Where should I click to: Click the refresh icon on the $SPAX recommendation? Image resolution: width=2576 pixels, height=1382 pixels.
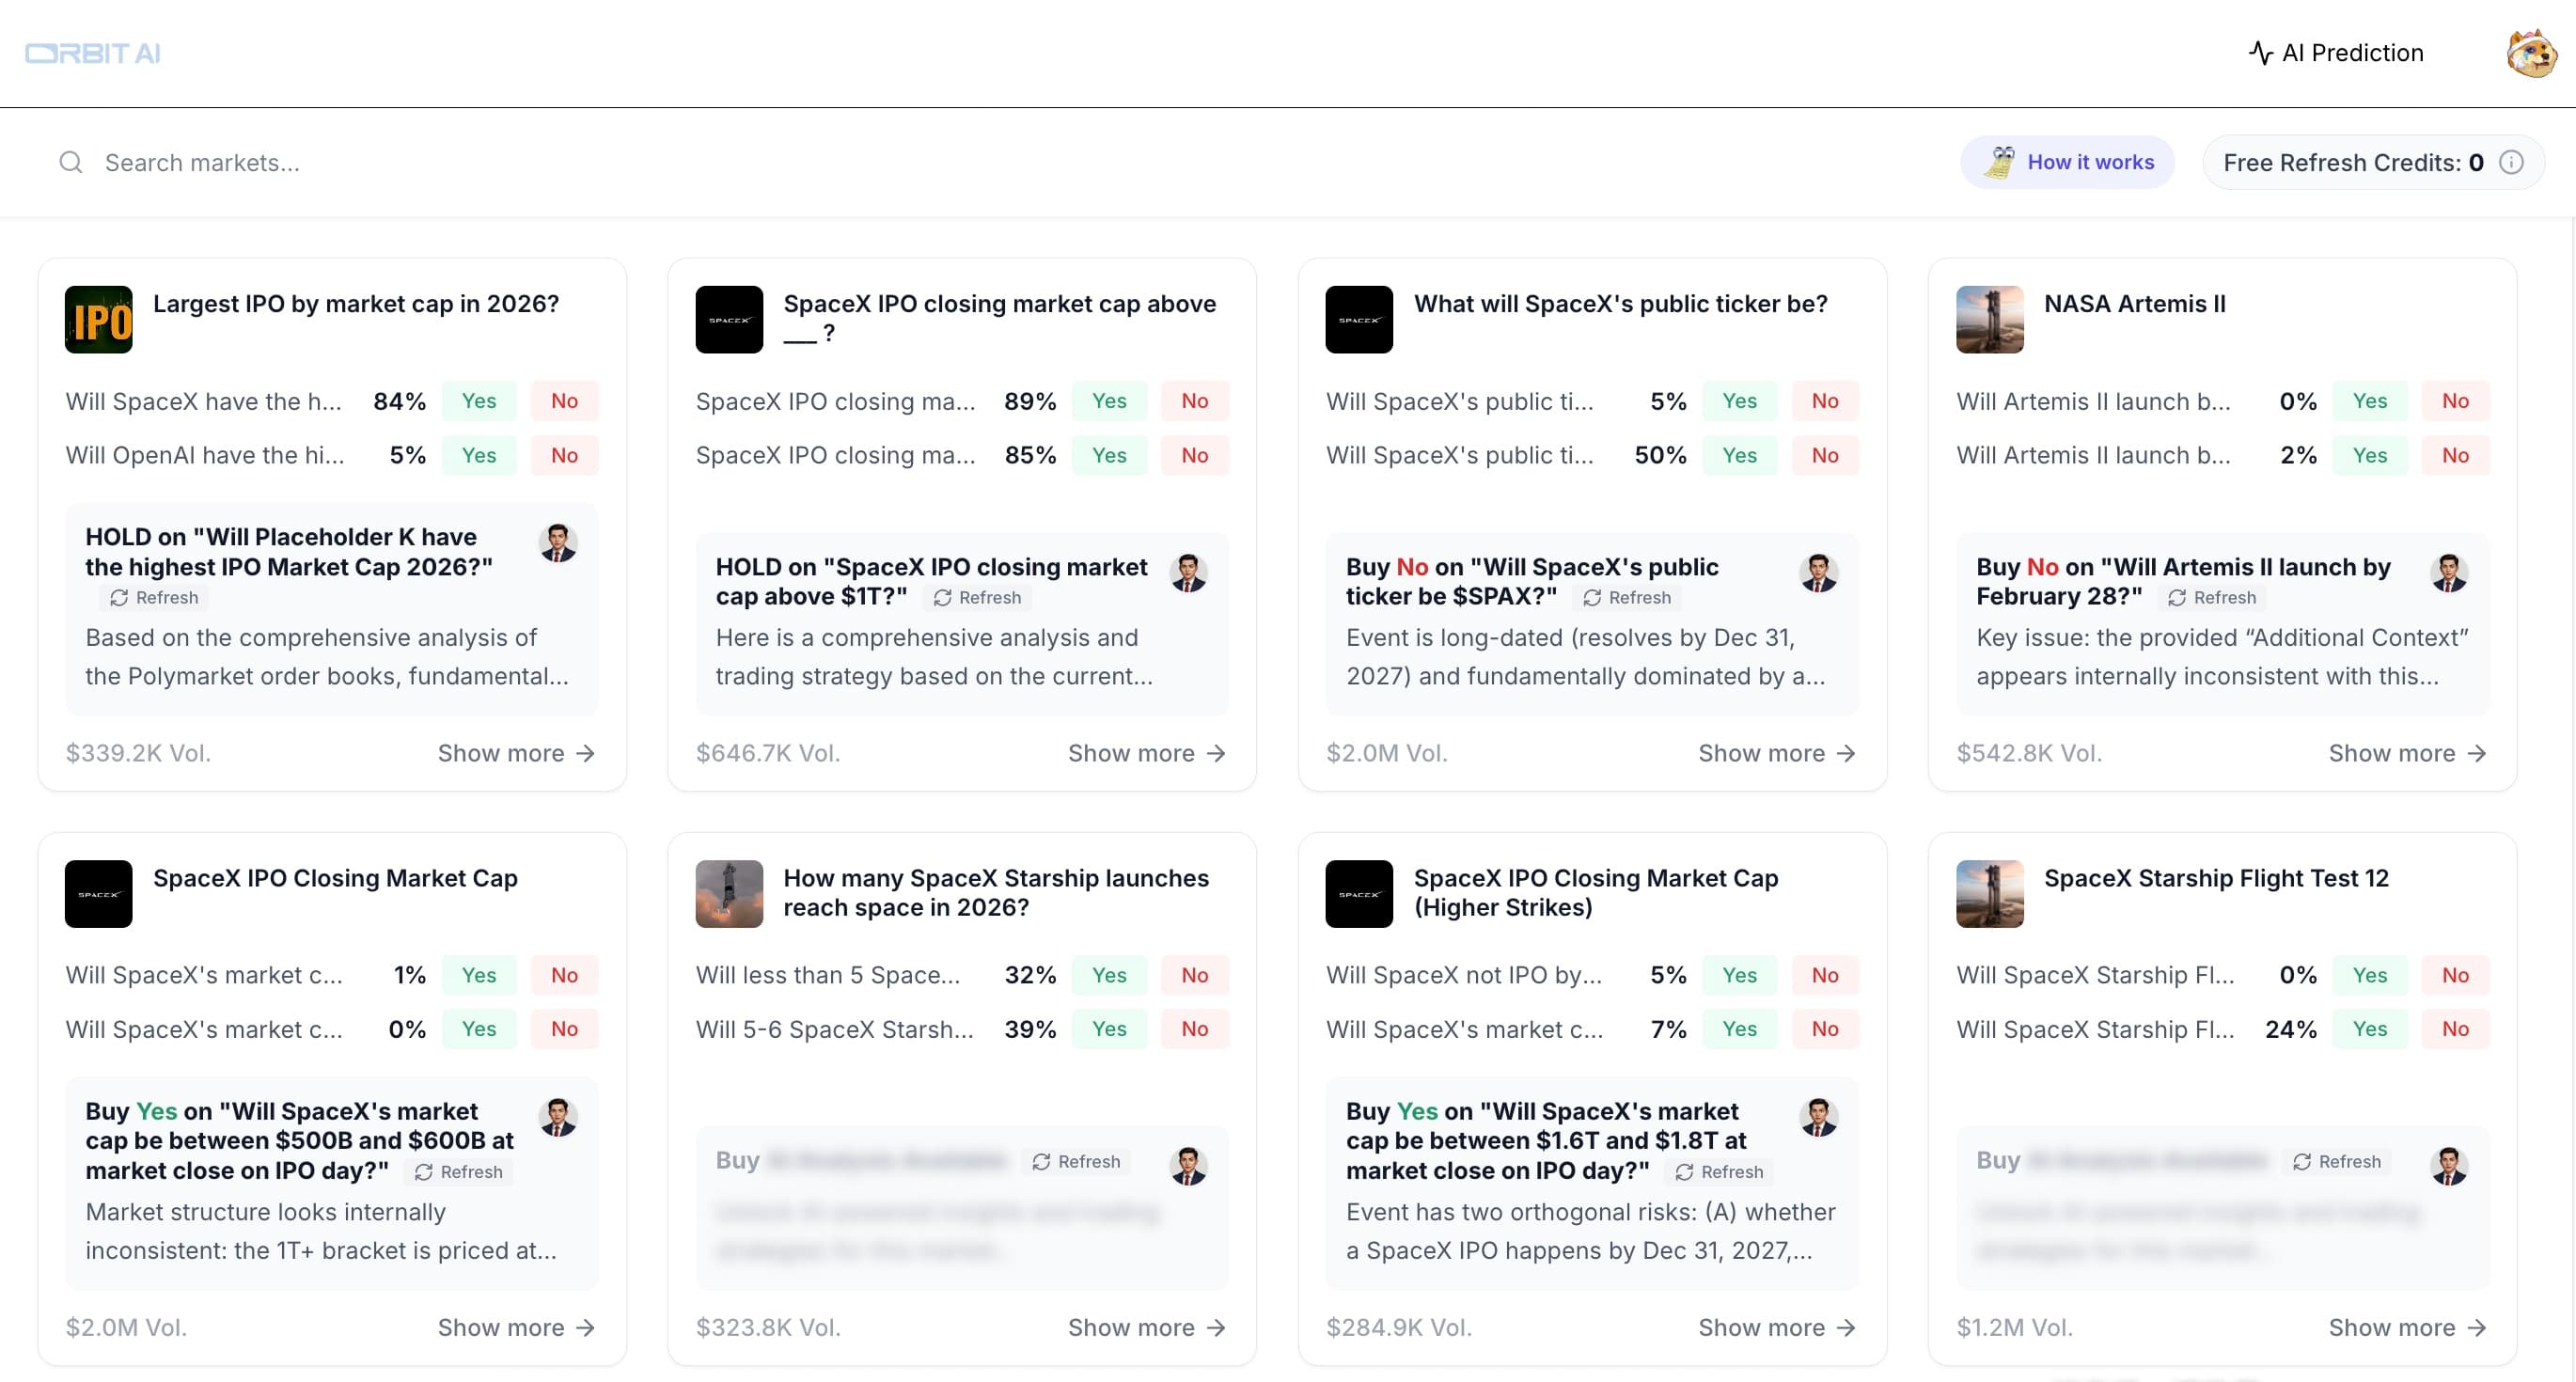coord(1592,598)
